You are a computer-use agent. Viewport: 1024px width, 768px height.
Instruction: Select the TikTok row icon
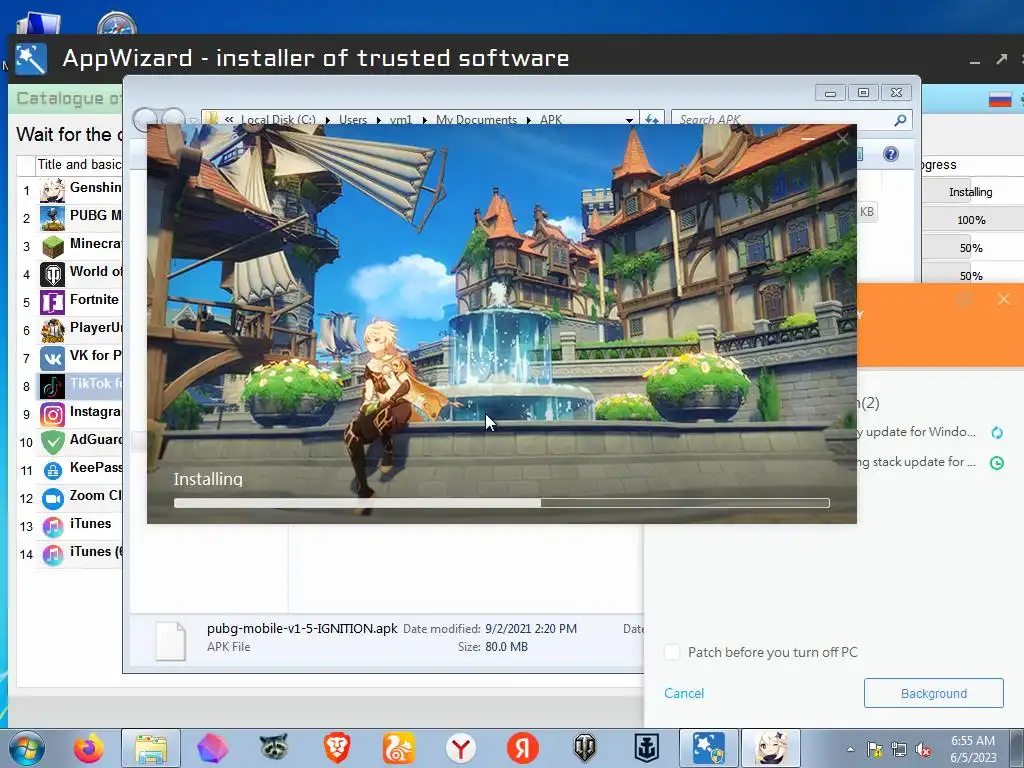point(52,387)
